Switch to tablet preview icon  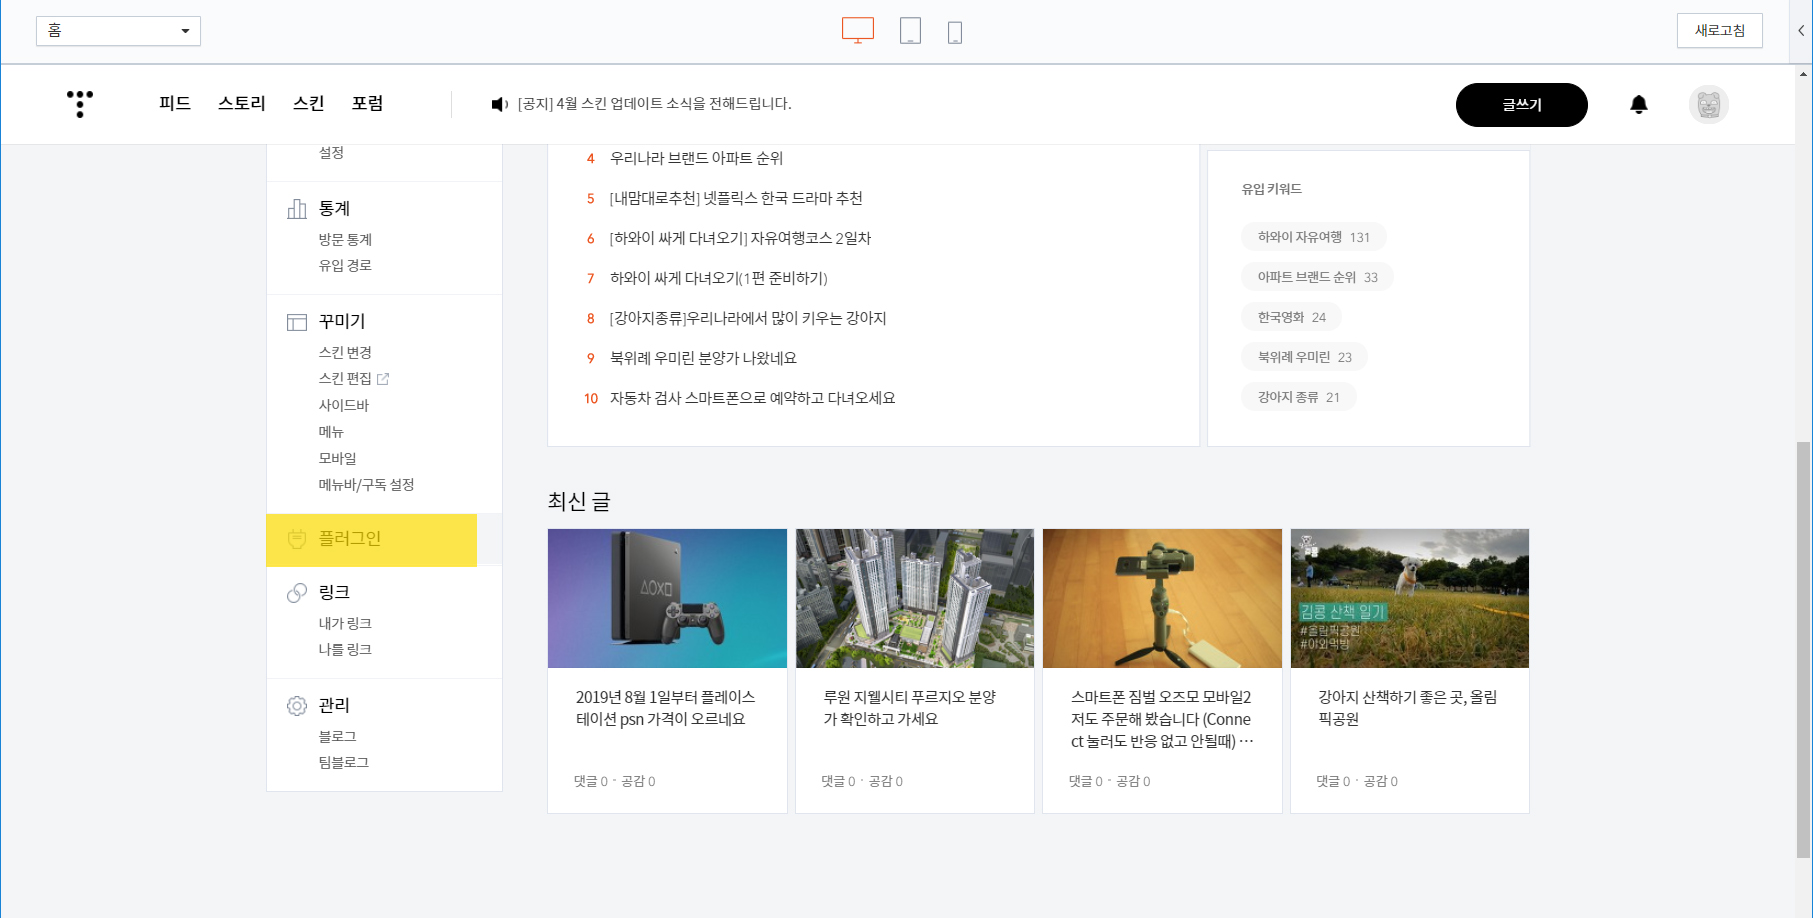coord(910,31)
